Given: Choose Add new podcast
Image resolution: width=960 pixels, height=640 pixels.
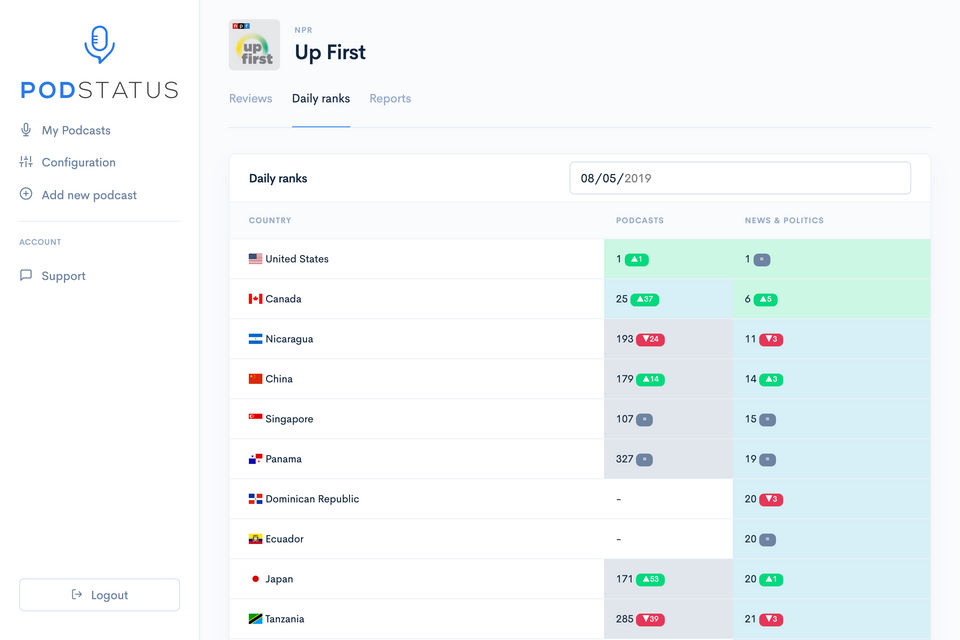Looking at the screenshot, I should (89, 195).
